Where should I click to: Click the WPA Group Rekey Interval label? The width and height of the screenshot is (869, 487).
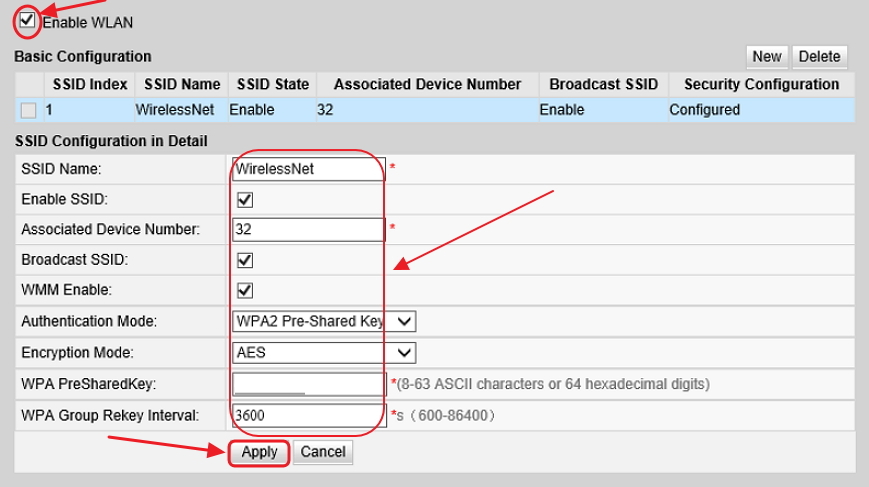[x=110, y=416]
